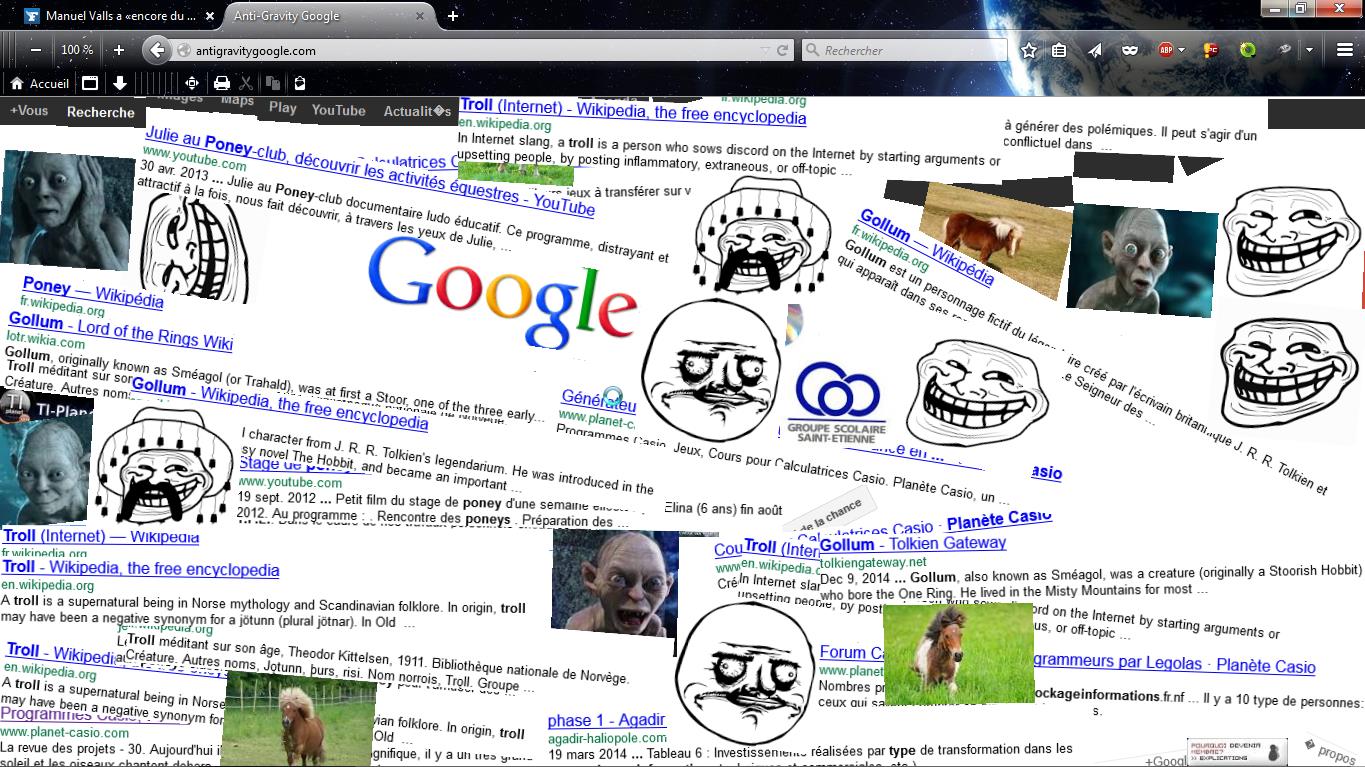The height and width of the screenshot is (767, 1365).
Task: Click the window icon beside Accueil
Action: [89, 84]
